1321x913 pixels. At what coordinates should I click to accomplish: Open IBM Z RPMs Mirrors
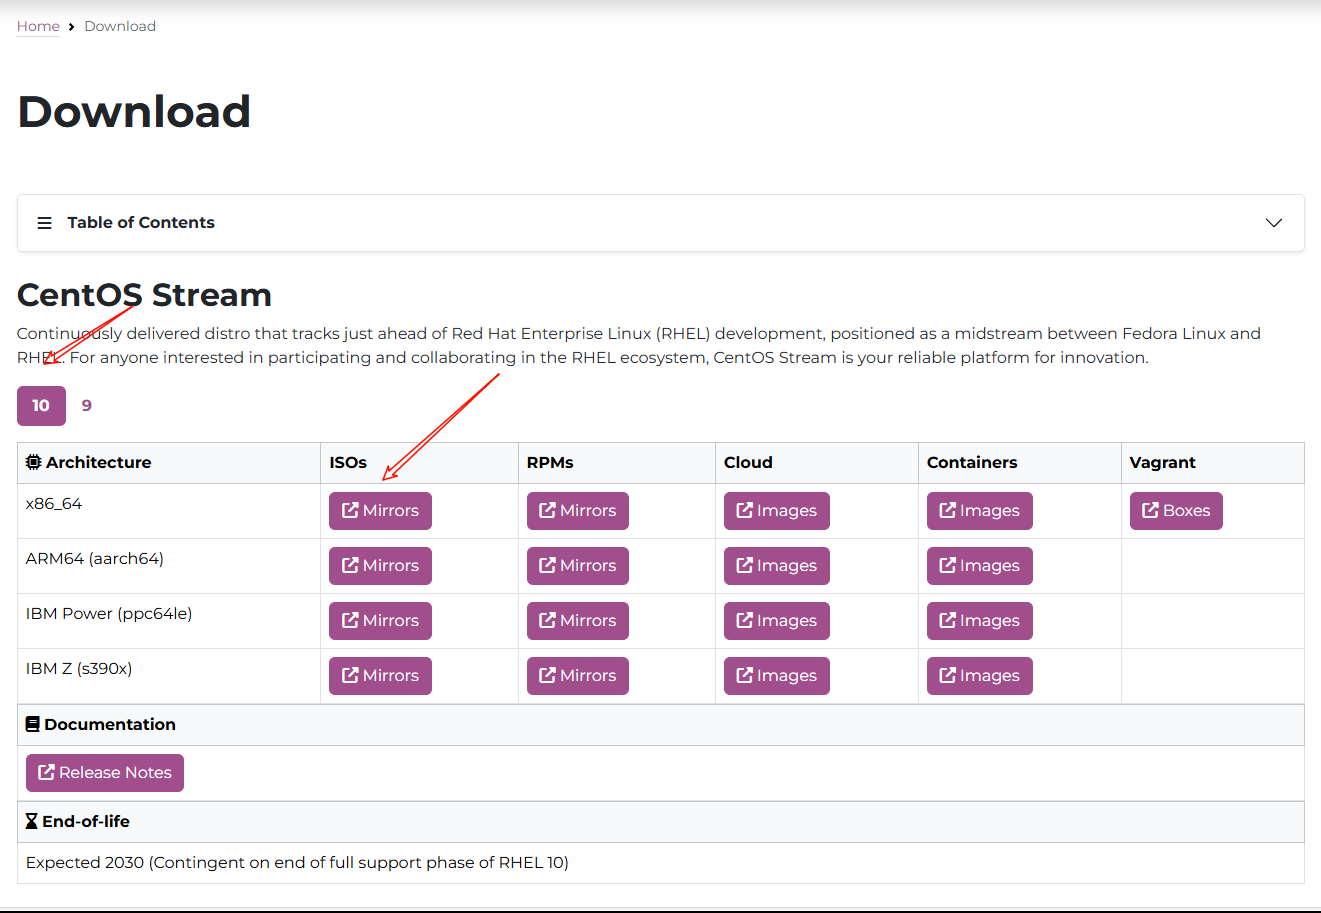pos(578,676)
